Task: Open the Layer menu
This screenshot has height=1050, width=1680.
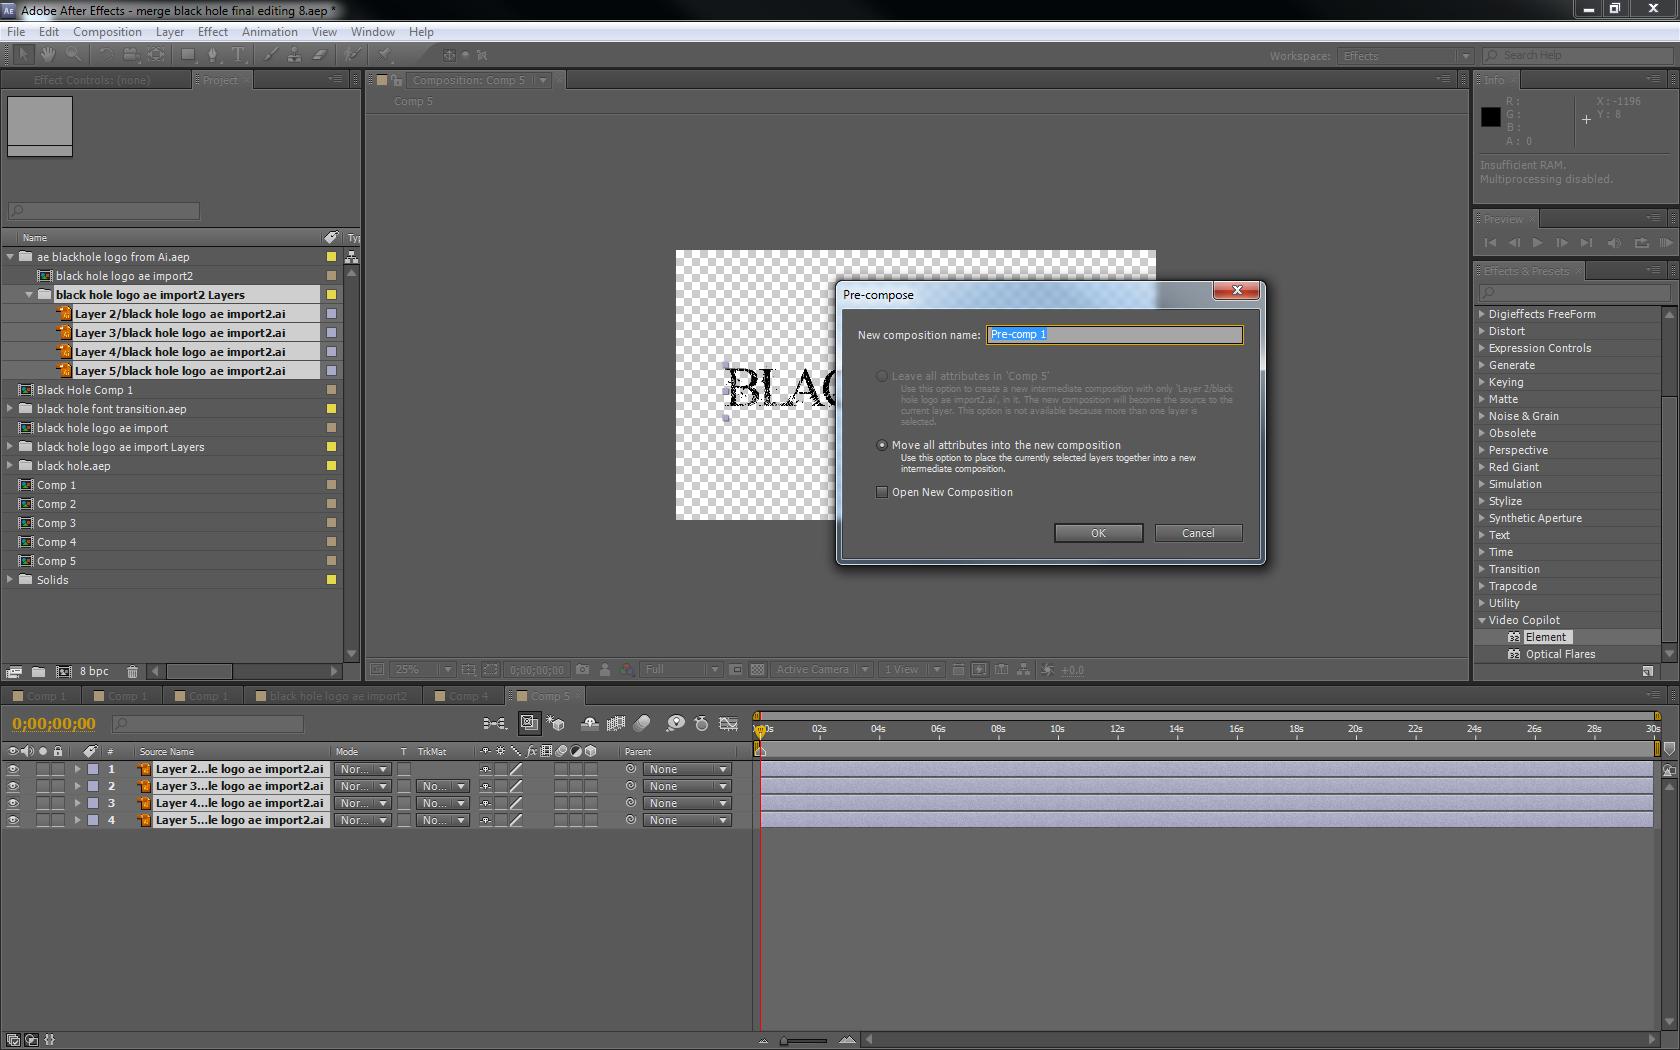Action: pyautogui.click(x=169, y=32)
